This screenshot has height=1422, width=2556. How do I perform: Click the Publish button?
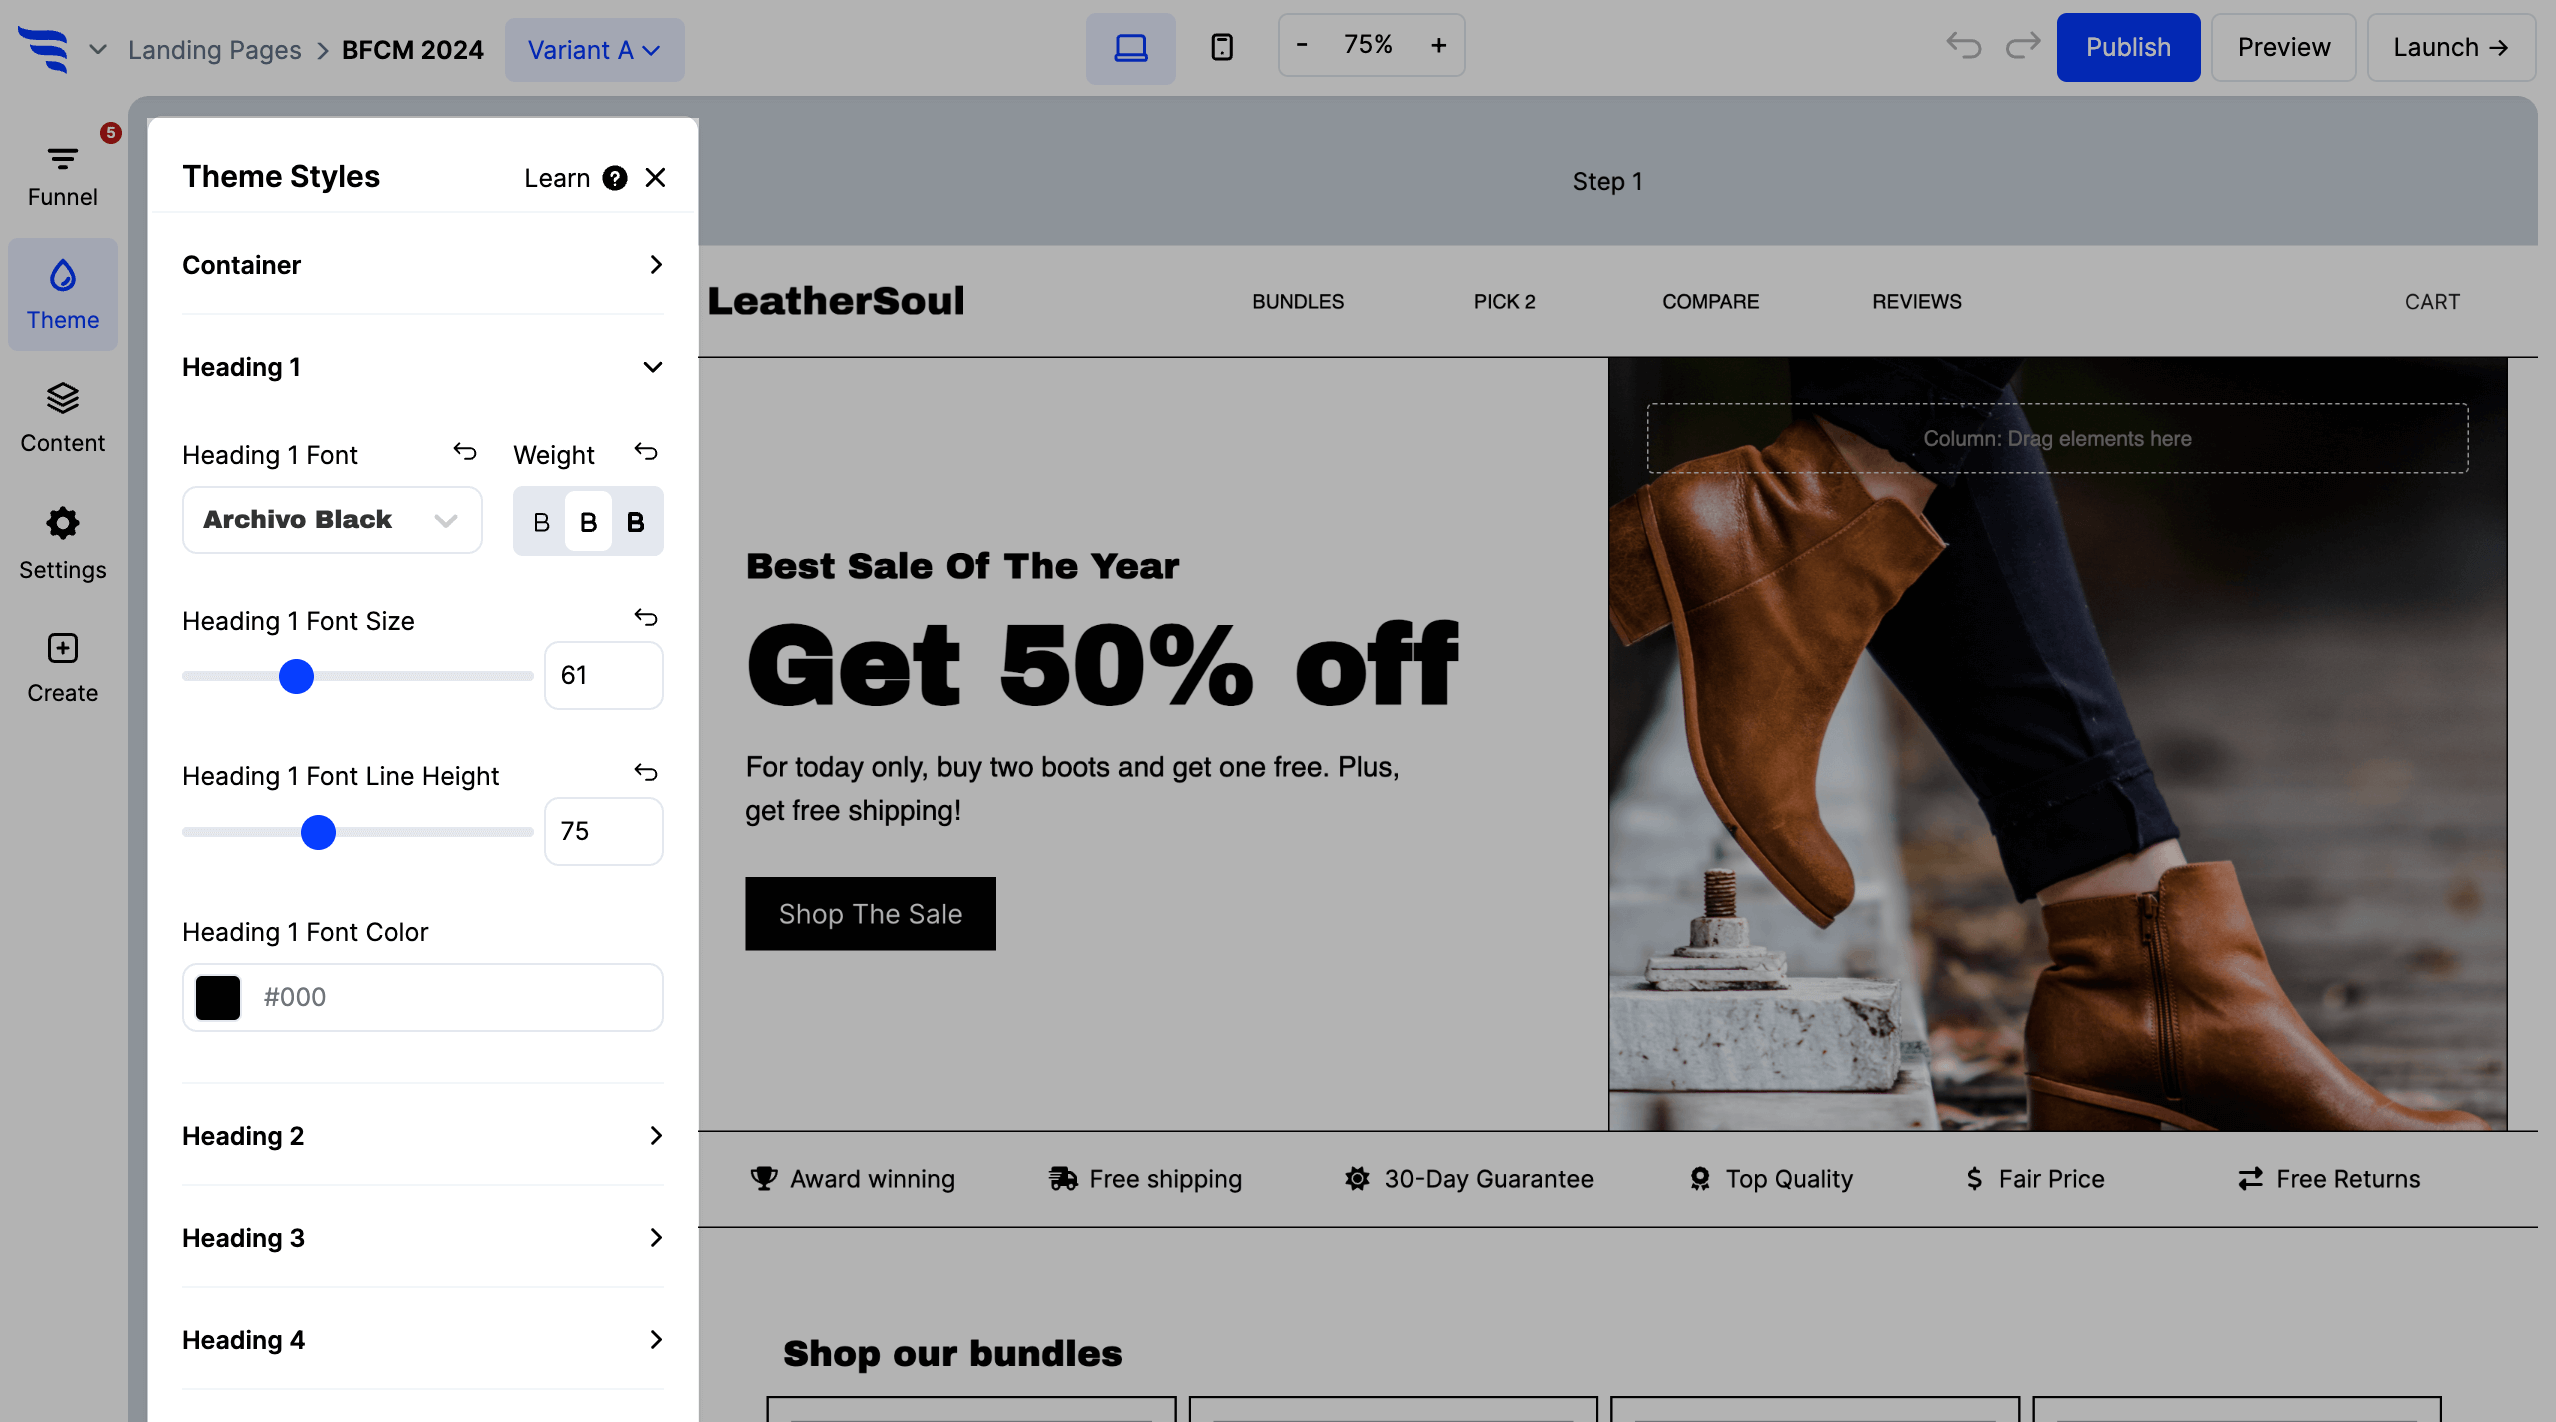point(2128,47)
